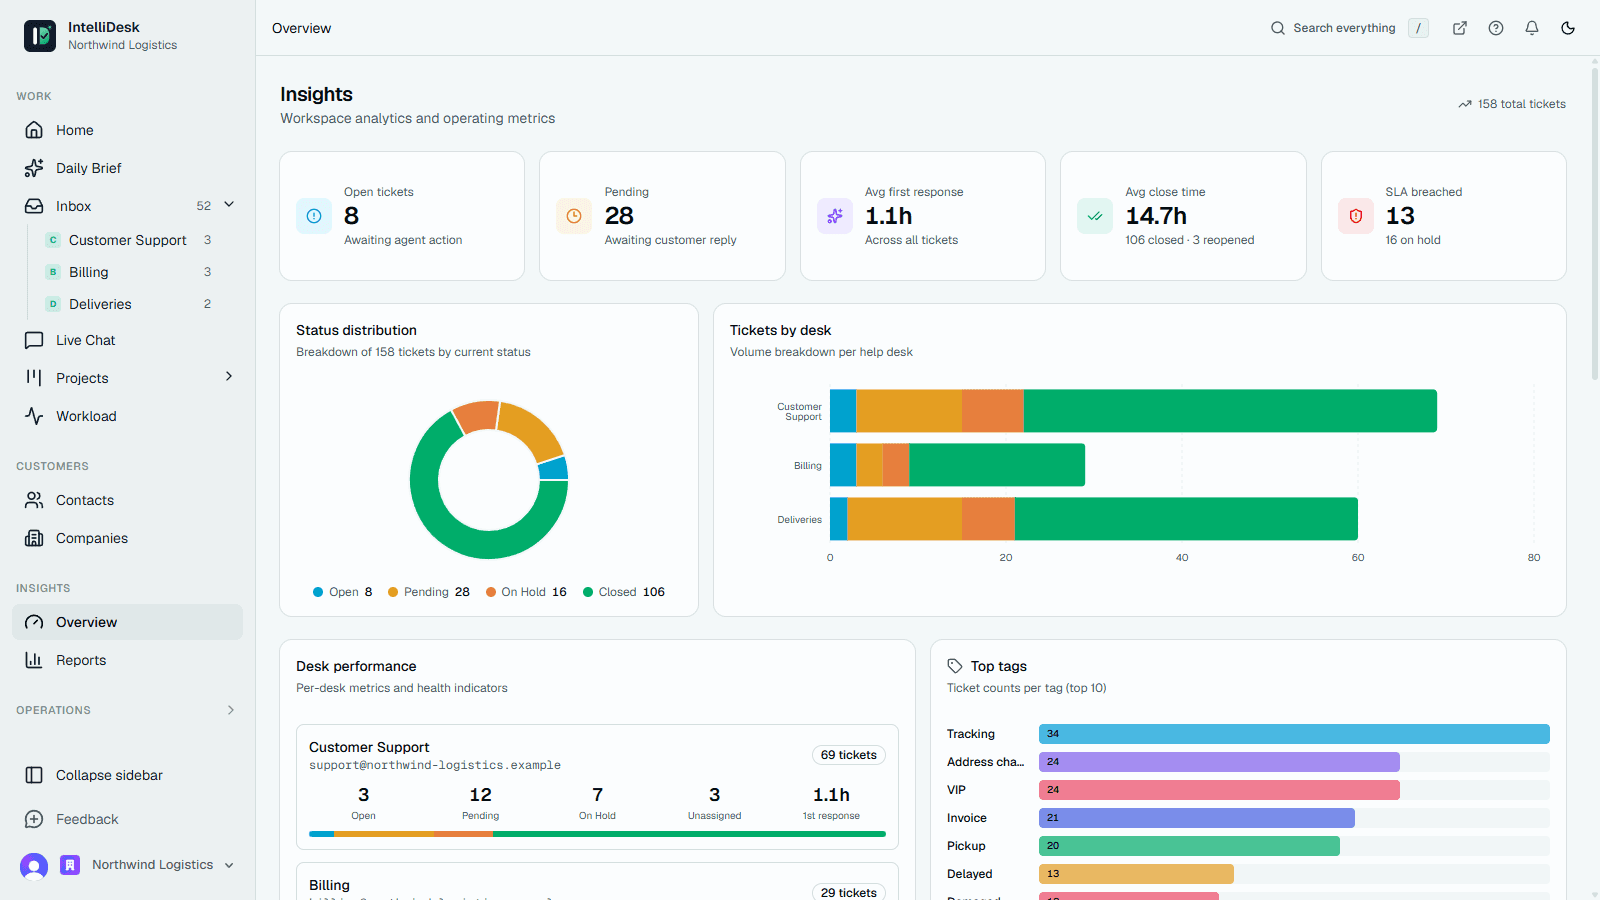Open Live Chat
The width and height of the screenshot is (1600, 900).
127,340
